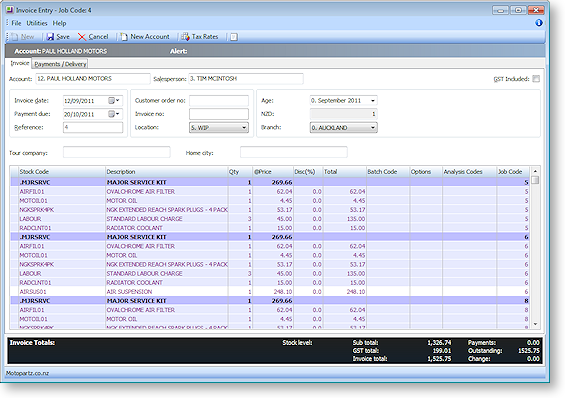Click the Outstanding 1525.75 value
This screenshot has height=398, width=565.
(x=529, y=351)
